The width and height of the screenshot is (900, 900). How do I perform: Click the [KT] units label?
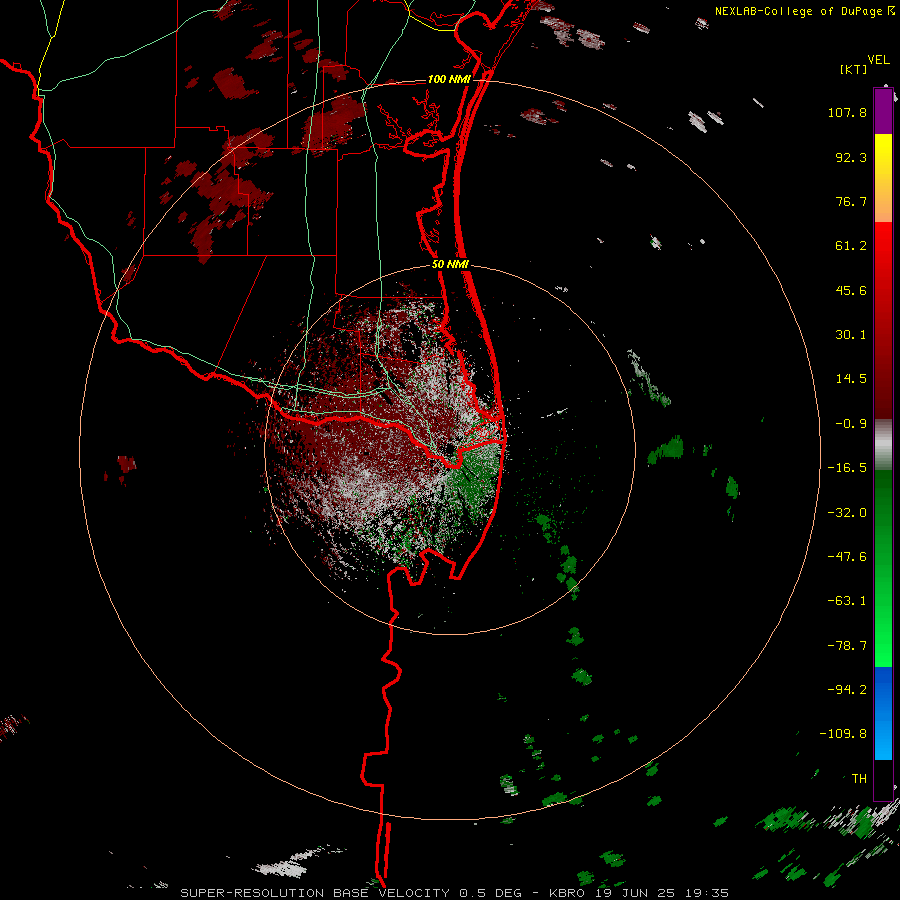[x=853, y=69]
